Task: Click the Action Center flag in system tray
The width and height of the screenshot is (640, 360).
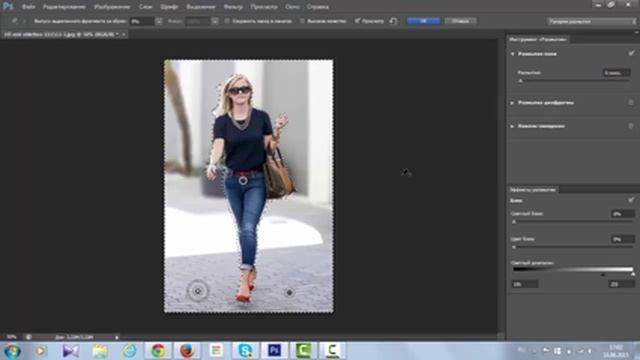Action: [546, 351]
